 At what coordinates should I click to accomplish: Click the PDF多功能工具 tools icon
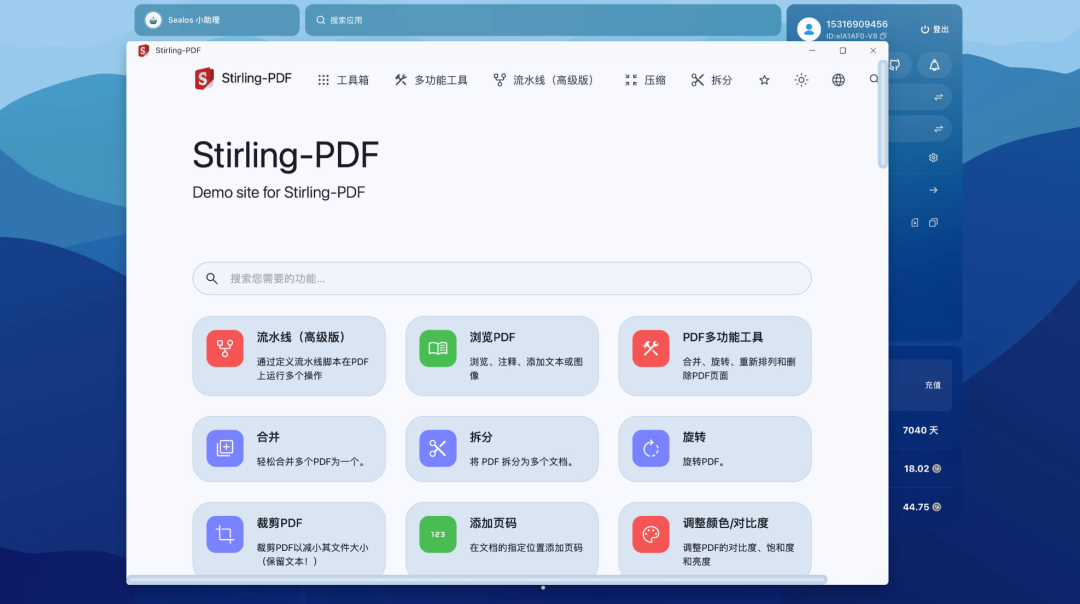[x=651, y=348]
